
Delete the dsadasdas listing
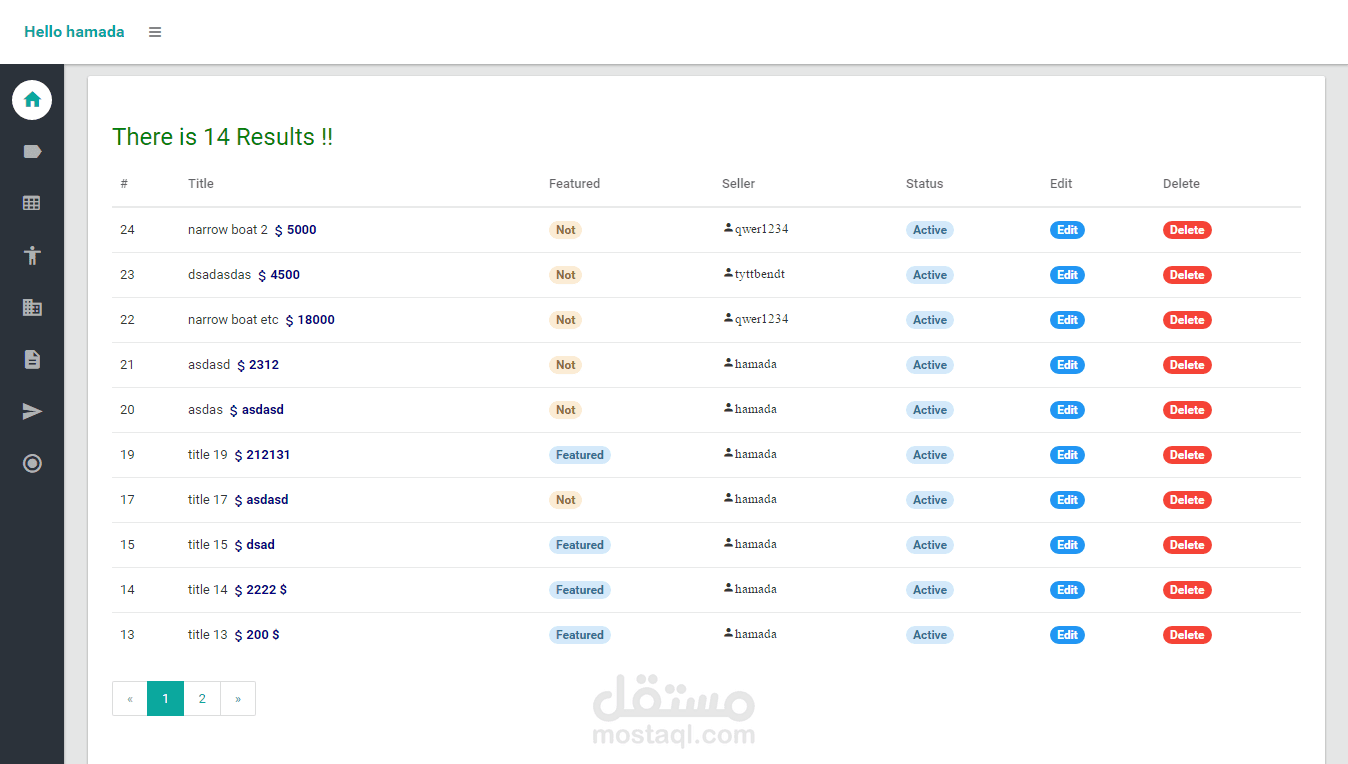(x=1187, y=275)
